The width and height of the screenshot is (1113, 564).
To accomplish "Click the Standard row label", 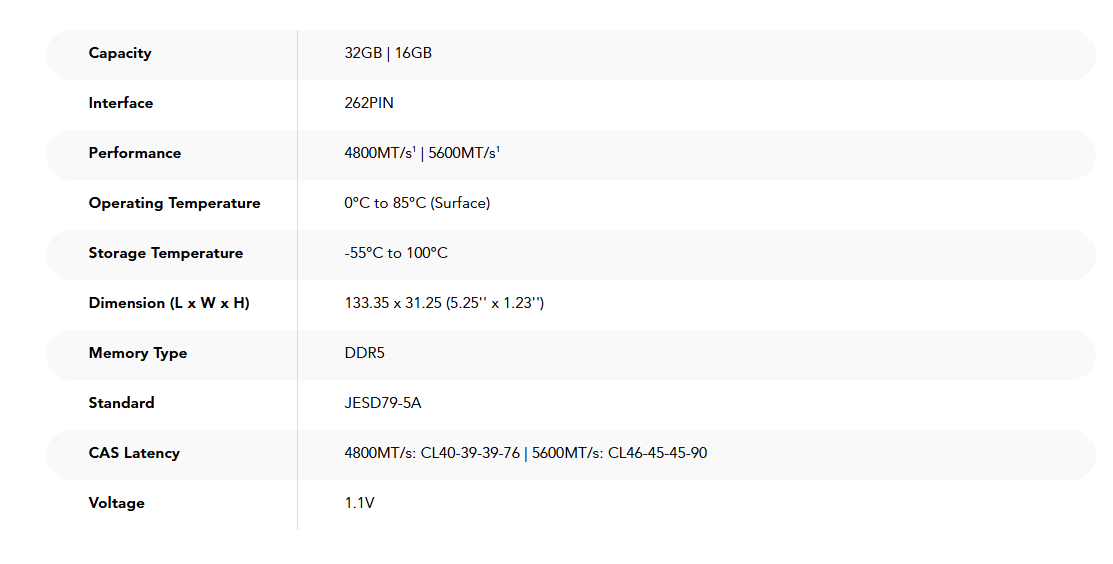I will (x=121, y=403).
